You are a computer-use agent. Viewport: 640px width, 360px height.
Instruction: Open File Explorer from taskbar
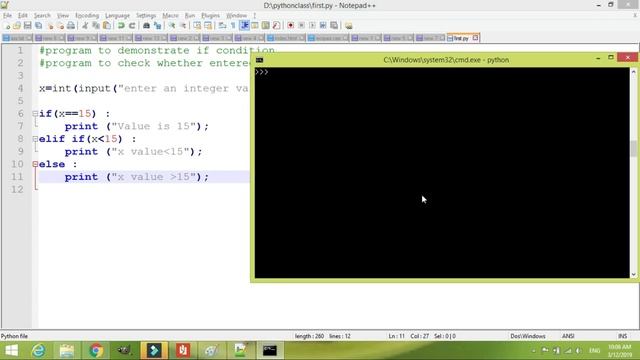[67, 350]
